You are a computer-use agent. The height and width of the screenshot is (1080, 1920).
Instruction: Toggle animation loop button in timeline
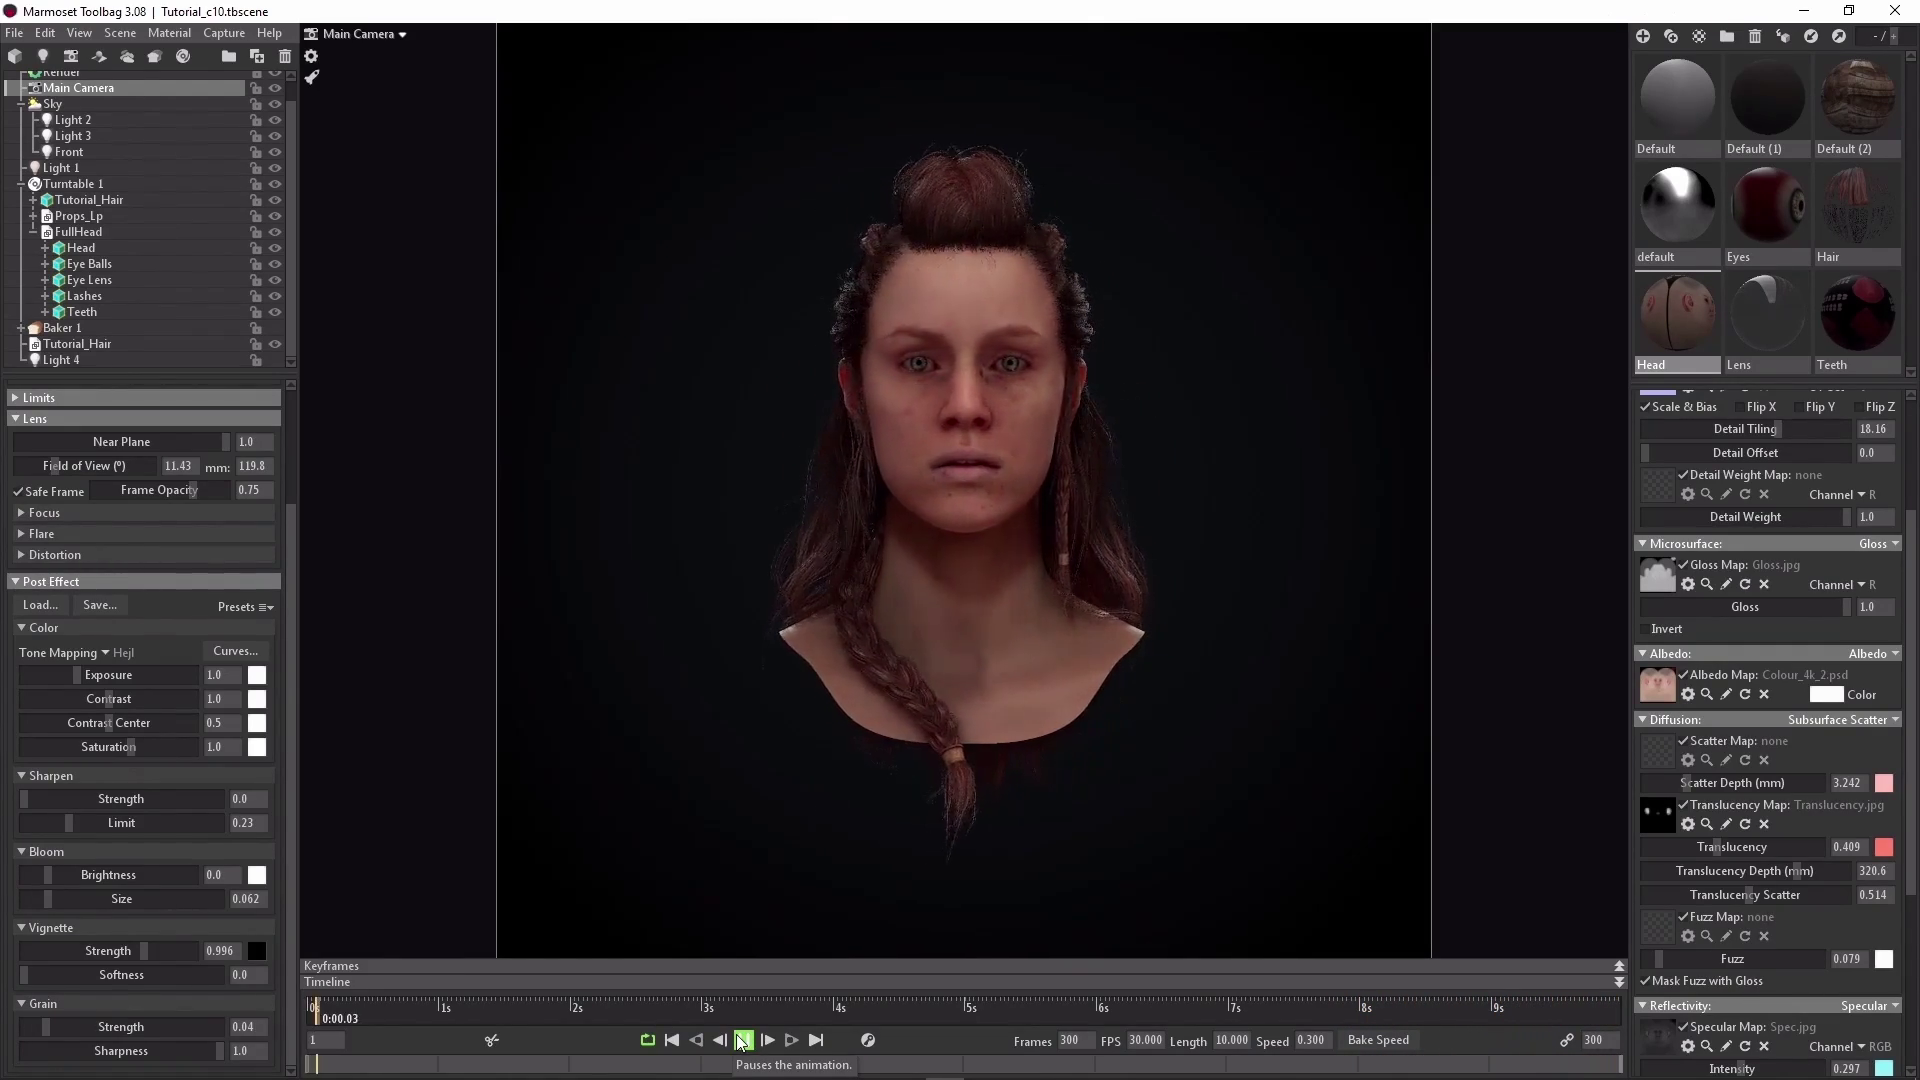pyautogui.click(x=648, y=1040)
